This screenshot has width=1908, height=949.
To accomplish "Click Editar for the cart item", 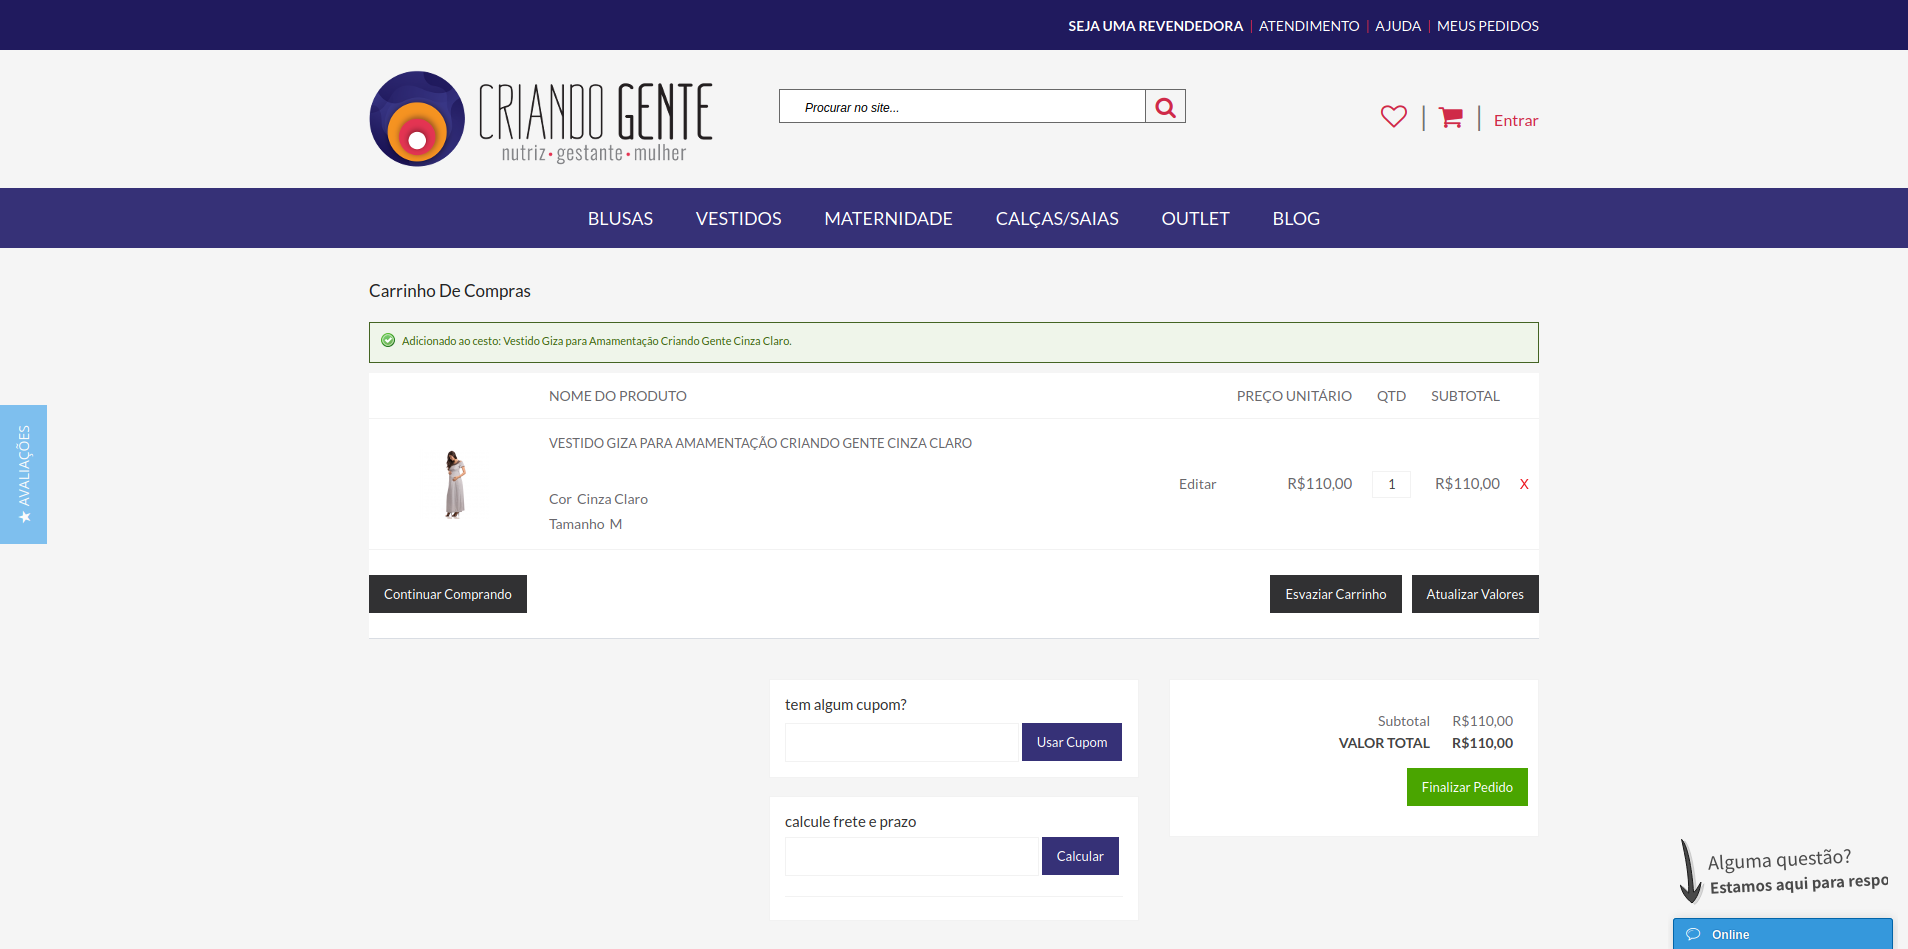I will (x=1197, y=484).
